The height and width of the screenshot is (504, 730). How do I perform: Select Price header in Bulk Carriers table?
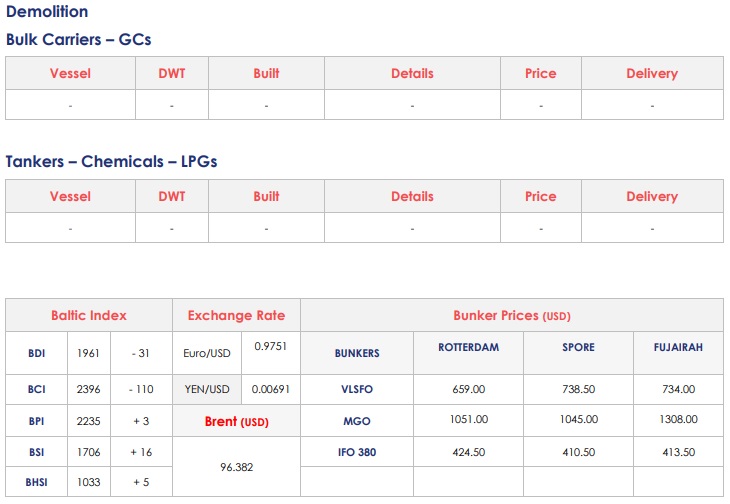[540, 74]
